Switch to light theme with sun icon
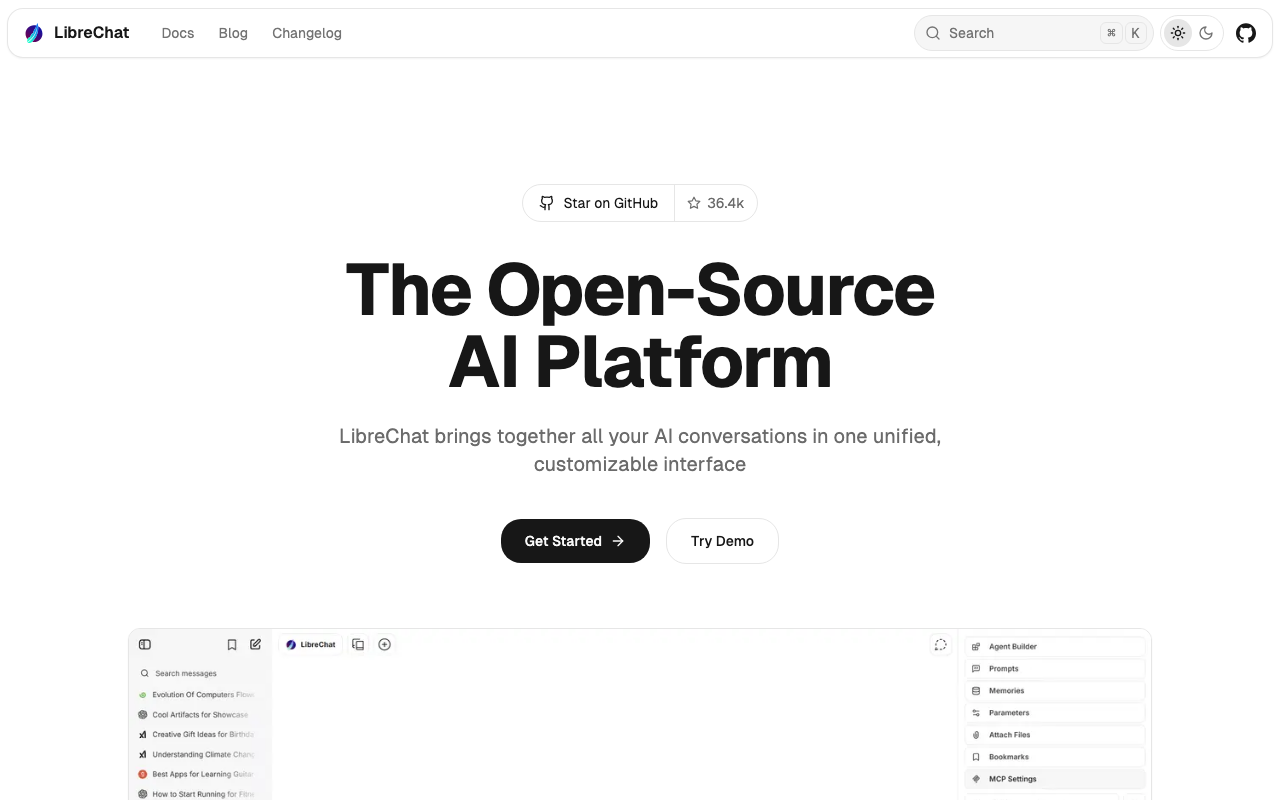This screenshot has width=1280, height=800. point(1178,33)
